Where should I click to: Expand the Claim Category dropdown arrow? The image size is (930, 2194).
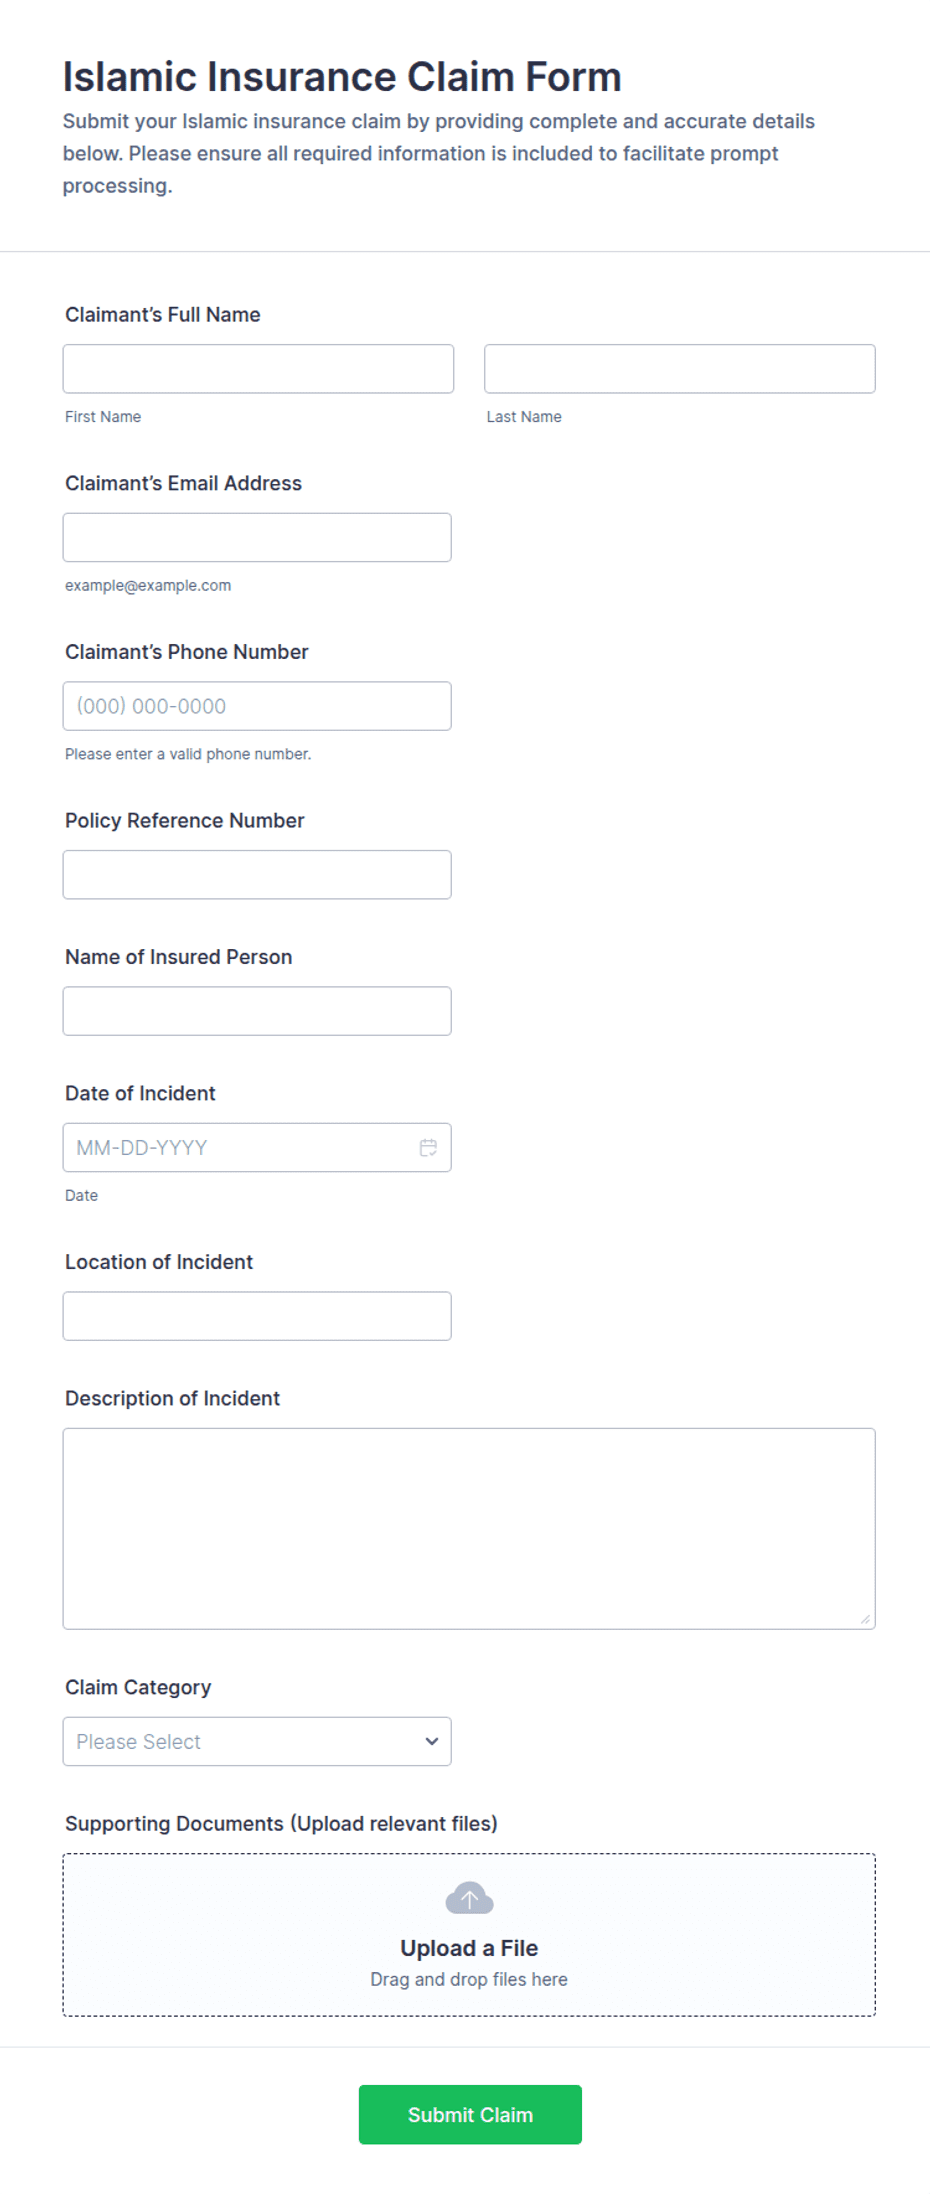432,1741
